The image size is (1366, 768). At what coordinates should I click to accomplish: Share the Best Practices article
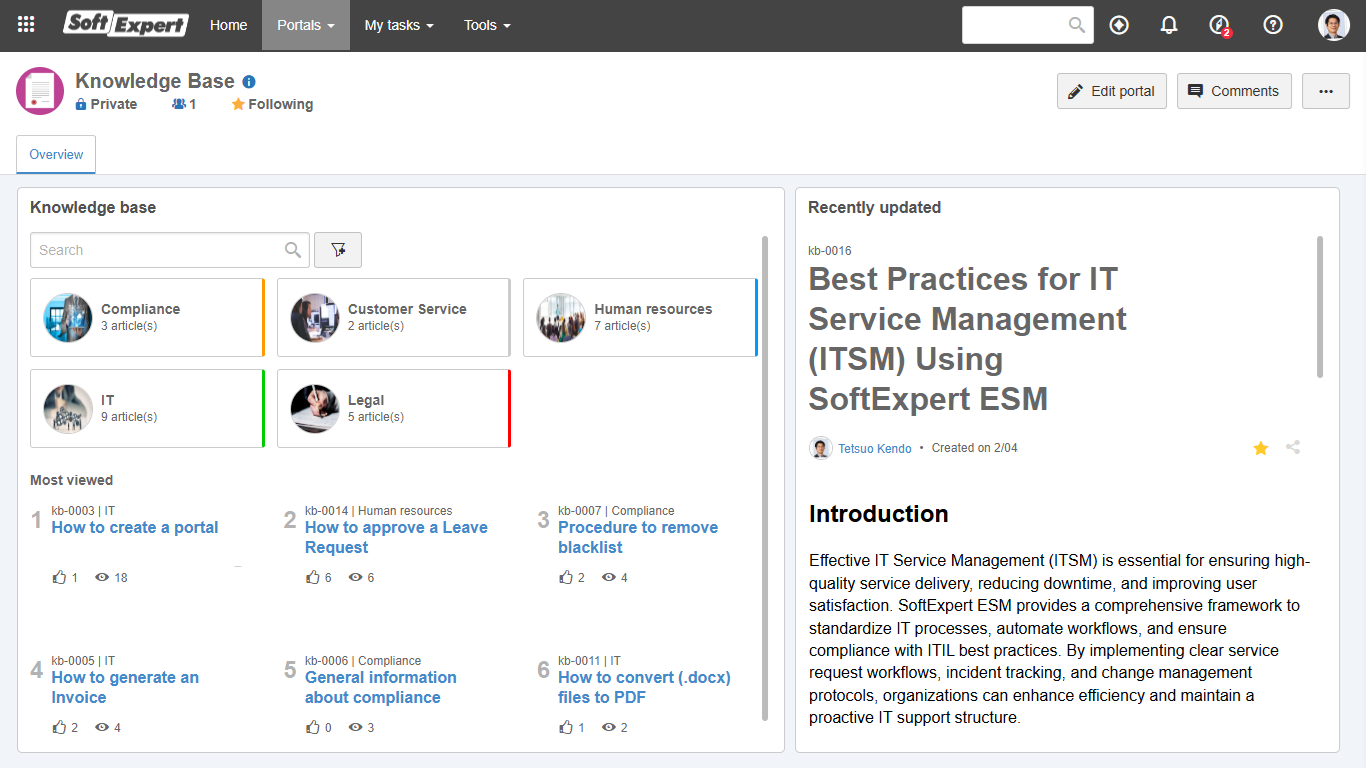[1293, 448]
